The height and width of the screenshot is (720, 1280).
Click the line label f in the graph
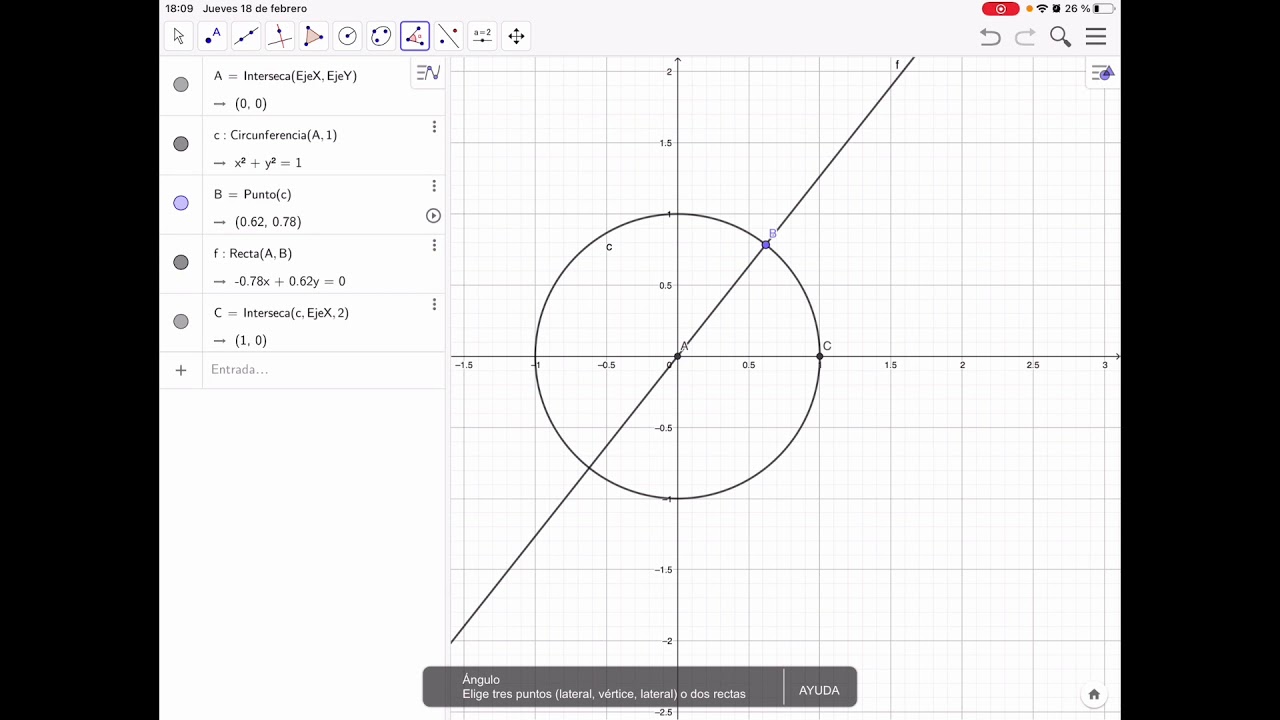pyautogui.click(x=897, y=65)
